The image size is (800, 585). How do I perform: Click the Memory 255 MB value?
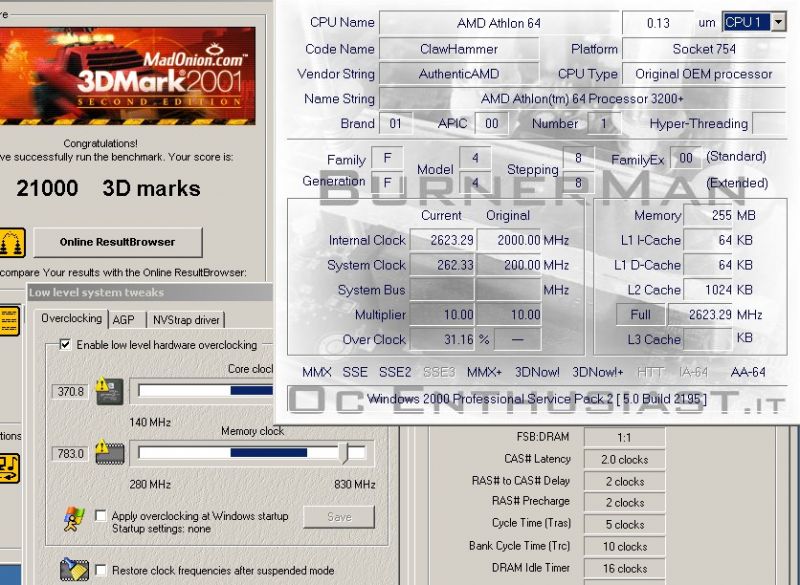[x=708, y=215]
